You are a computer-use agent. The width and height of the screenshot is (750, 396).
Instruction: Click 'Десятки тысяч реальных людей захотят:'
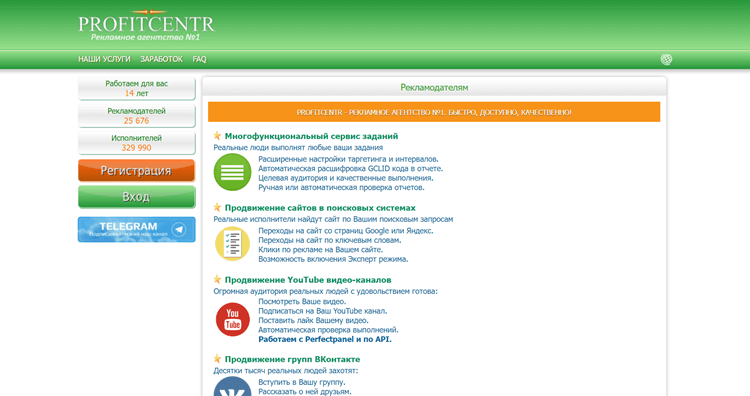pos(286,371)
